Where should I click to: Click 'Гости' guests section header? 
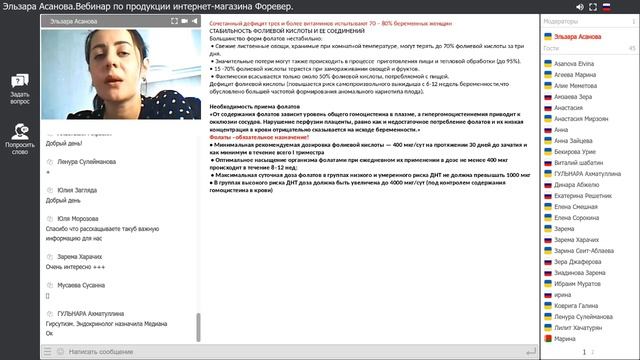click(551, 48)
